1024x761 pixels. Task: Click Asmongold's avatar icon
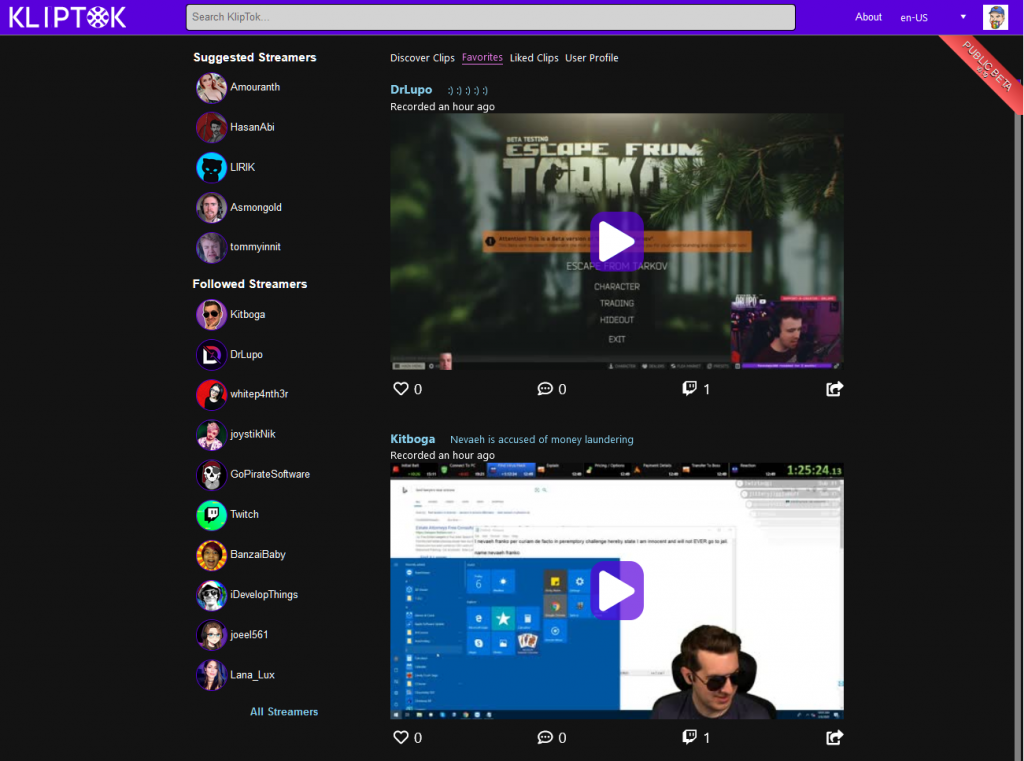click(x=212, y=208)
